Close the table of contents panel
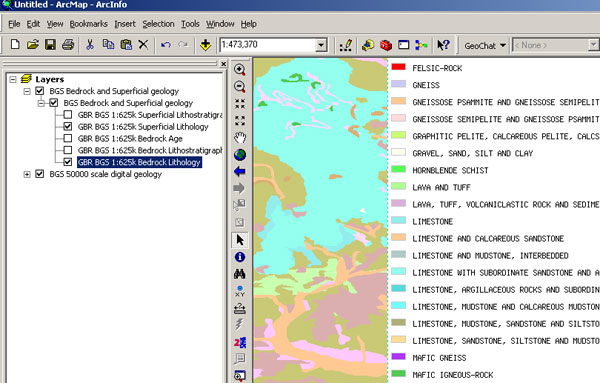The height and width of the screenshot is (383, 600). click(x=223, y=64)
